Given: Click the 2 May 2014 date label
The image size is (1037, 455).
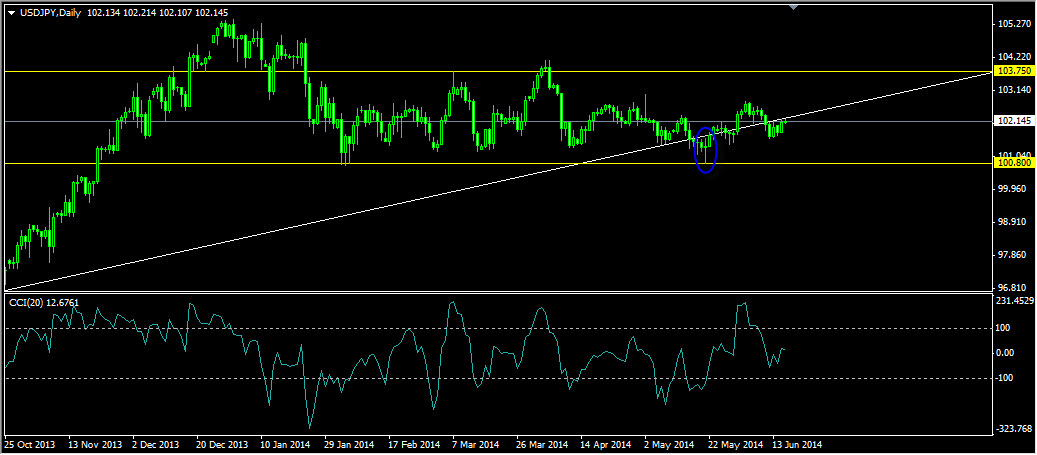Looking at the screenshot, I should 668,444.
